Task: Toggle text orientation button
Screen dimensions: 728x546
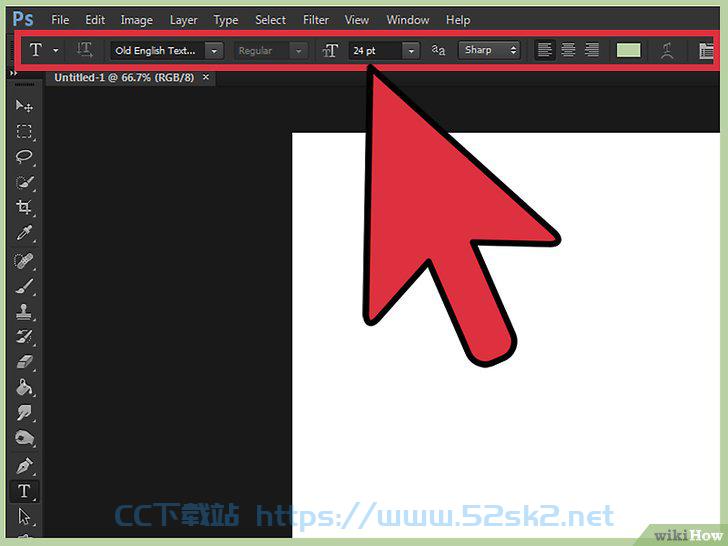Action: pyautogui.click(x=84, y=50)
